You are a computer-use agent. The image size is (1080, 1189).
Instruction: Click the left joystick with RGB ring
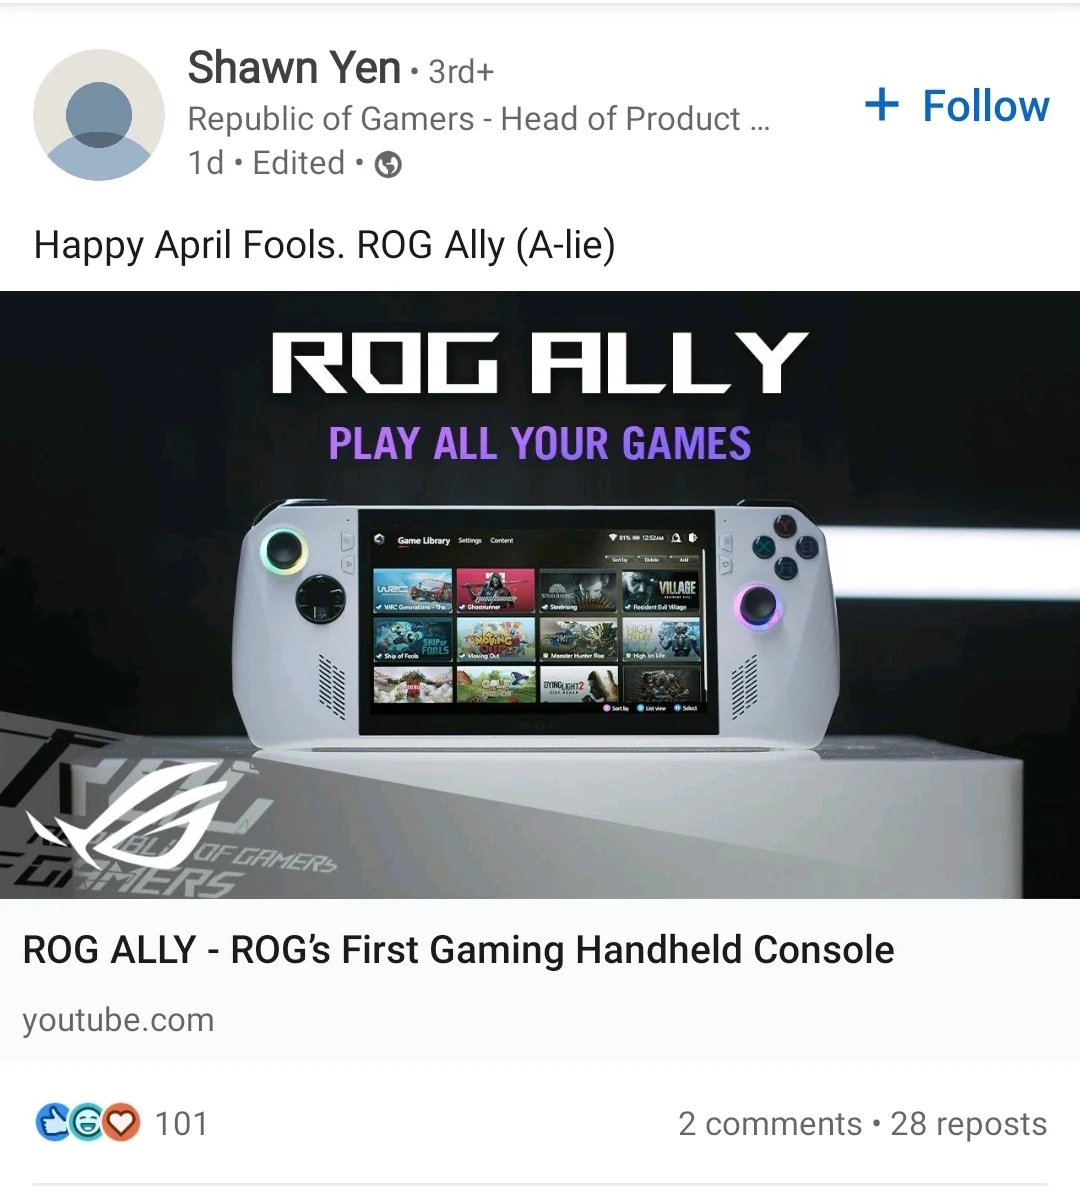pyautogui.click(x=284, y=549)
